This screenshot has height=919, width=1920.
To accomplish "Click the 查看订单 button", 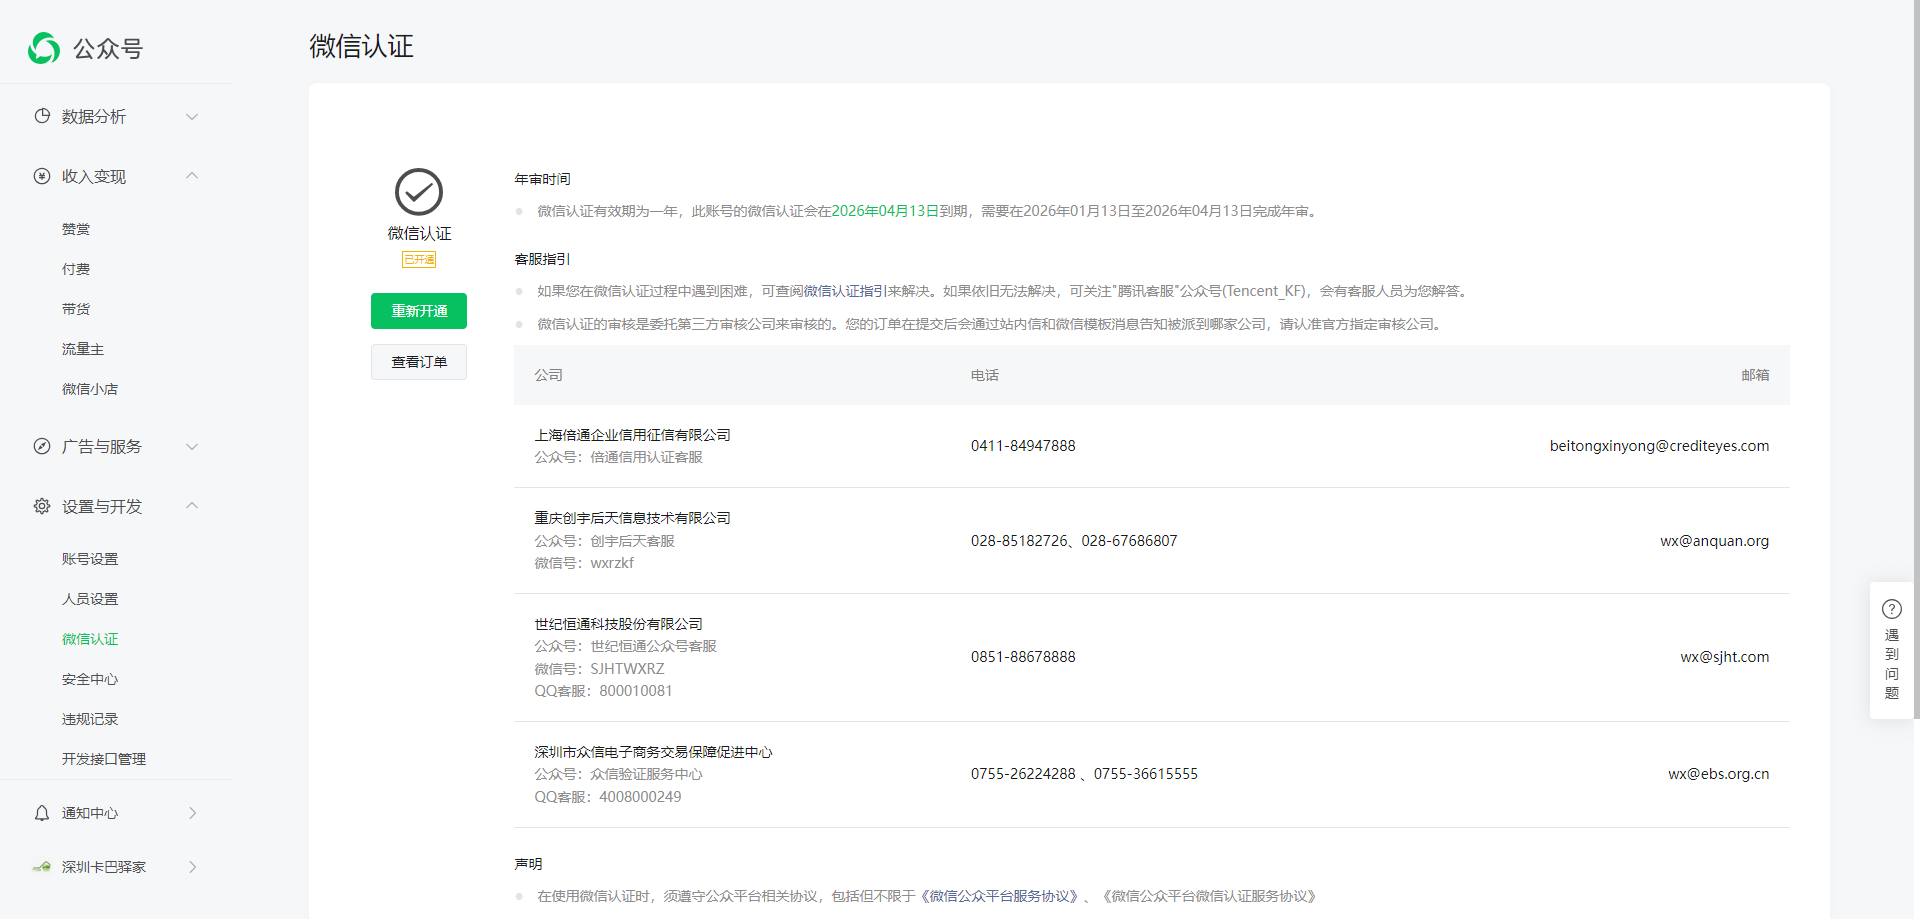I will pos(419,362).
